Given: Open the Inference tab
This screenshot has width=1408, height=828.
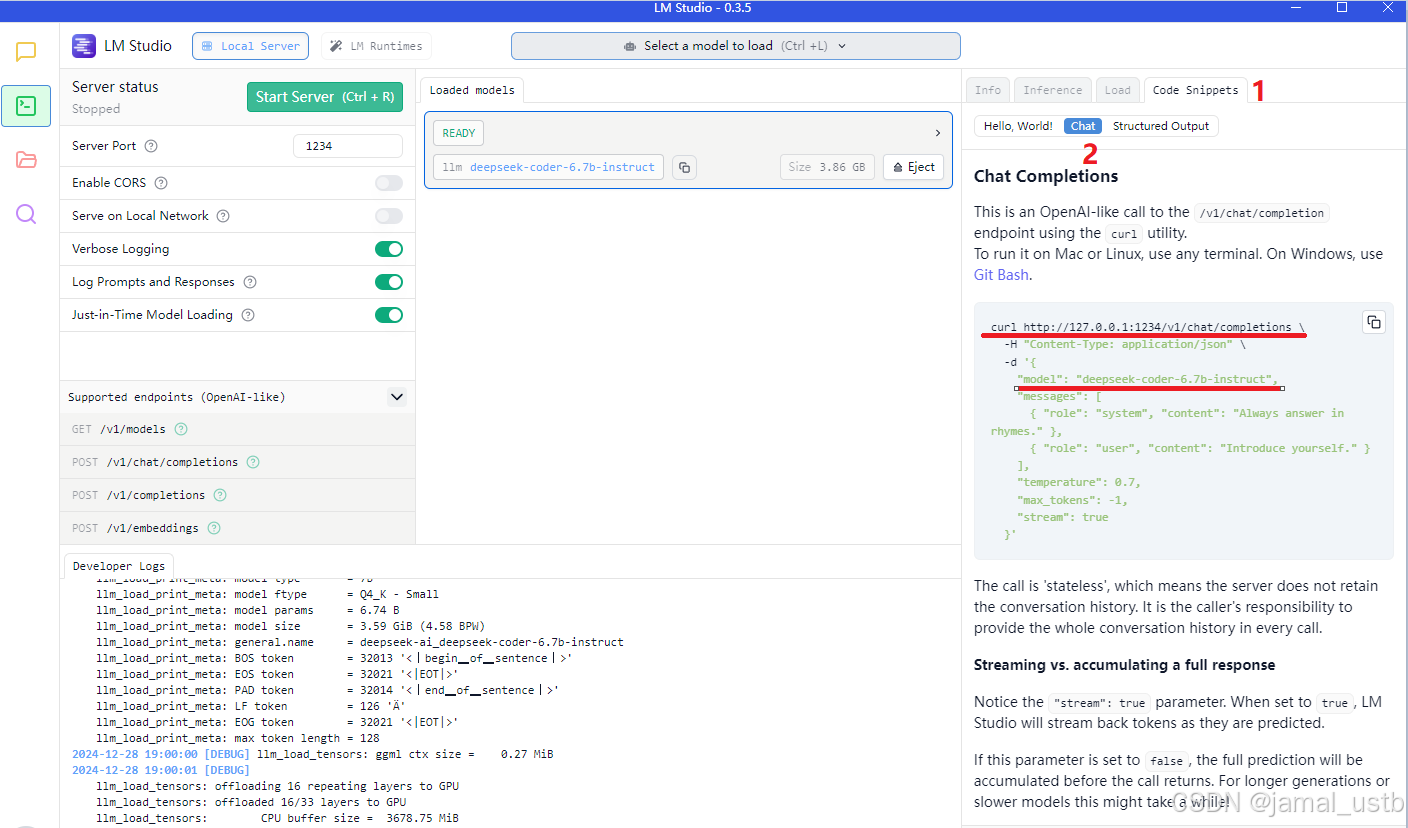Looking at the screenshot, I should [1052, 89].
